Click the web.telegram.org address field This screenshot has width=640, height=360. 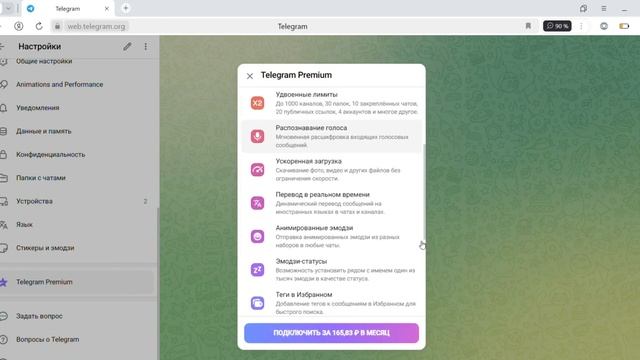pos(96,27)
